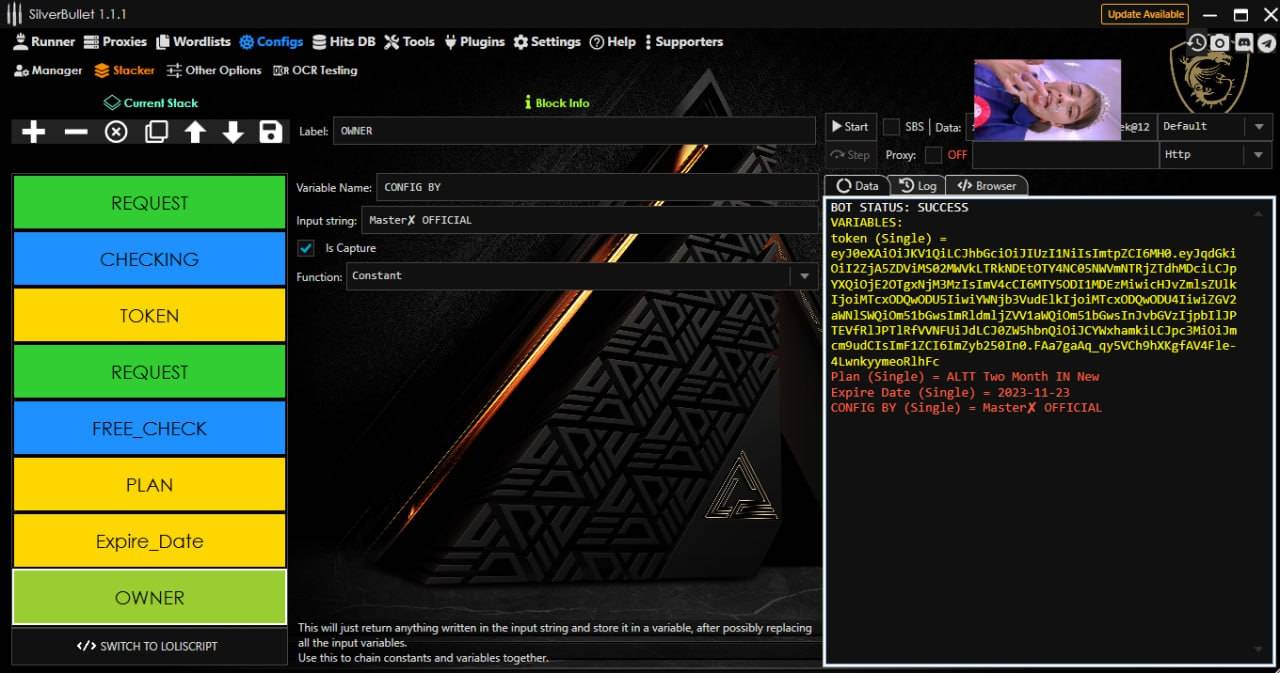Click the BOT STATUS: SUCCESS line
The height and width of the screenshot is (673, 1280).
tap(899, 208)
